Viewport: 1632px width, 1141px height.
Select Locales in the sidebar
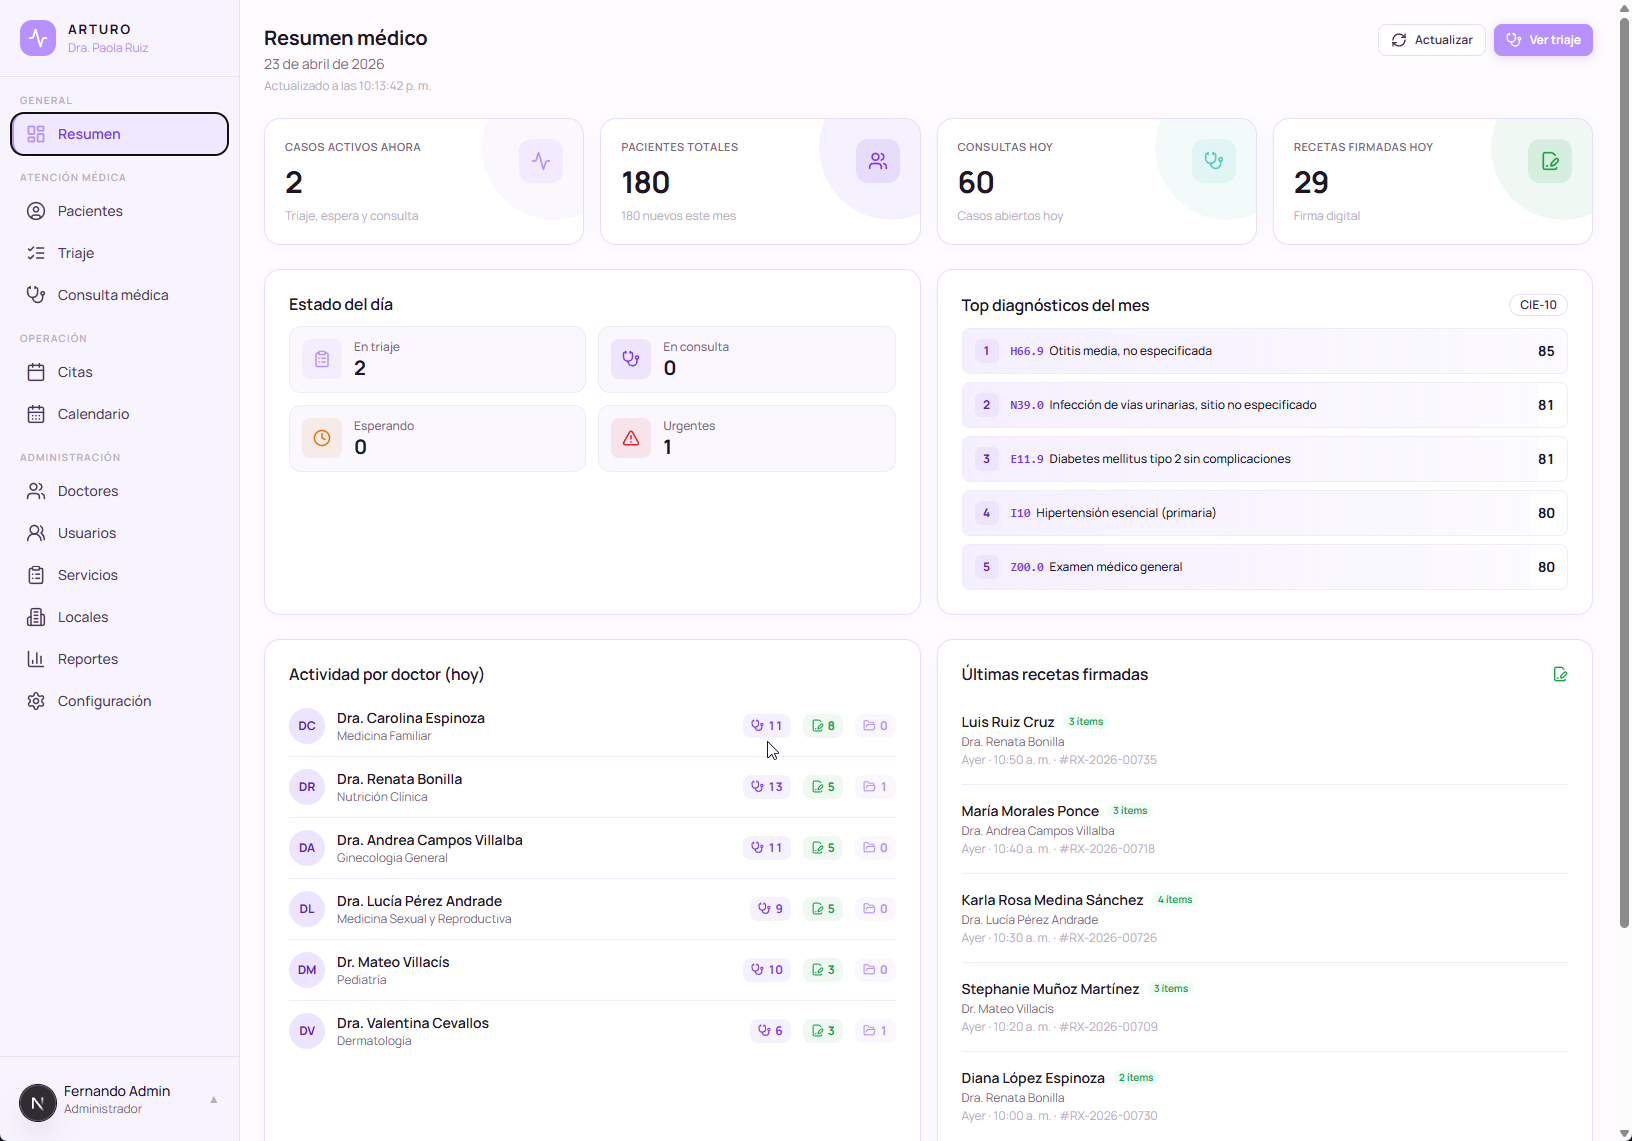pos(36,617)
